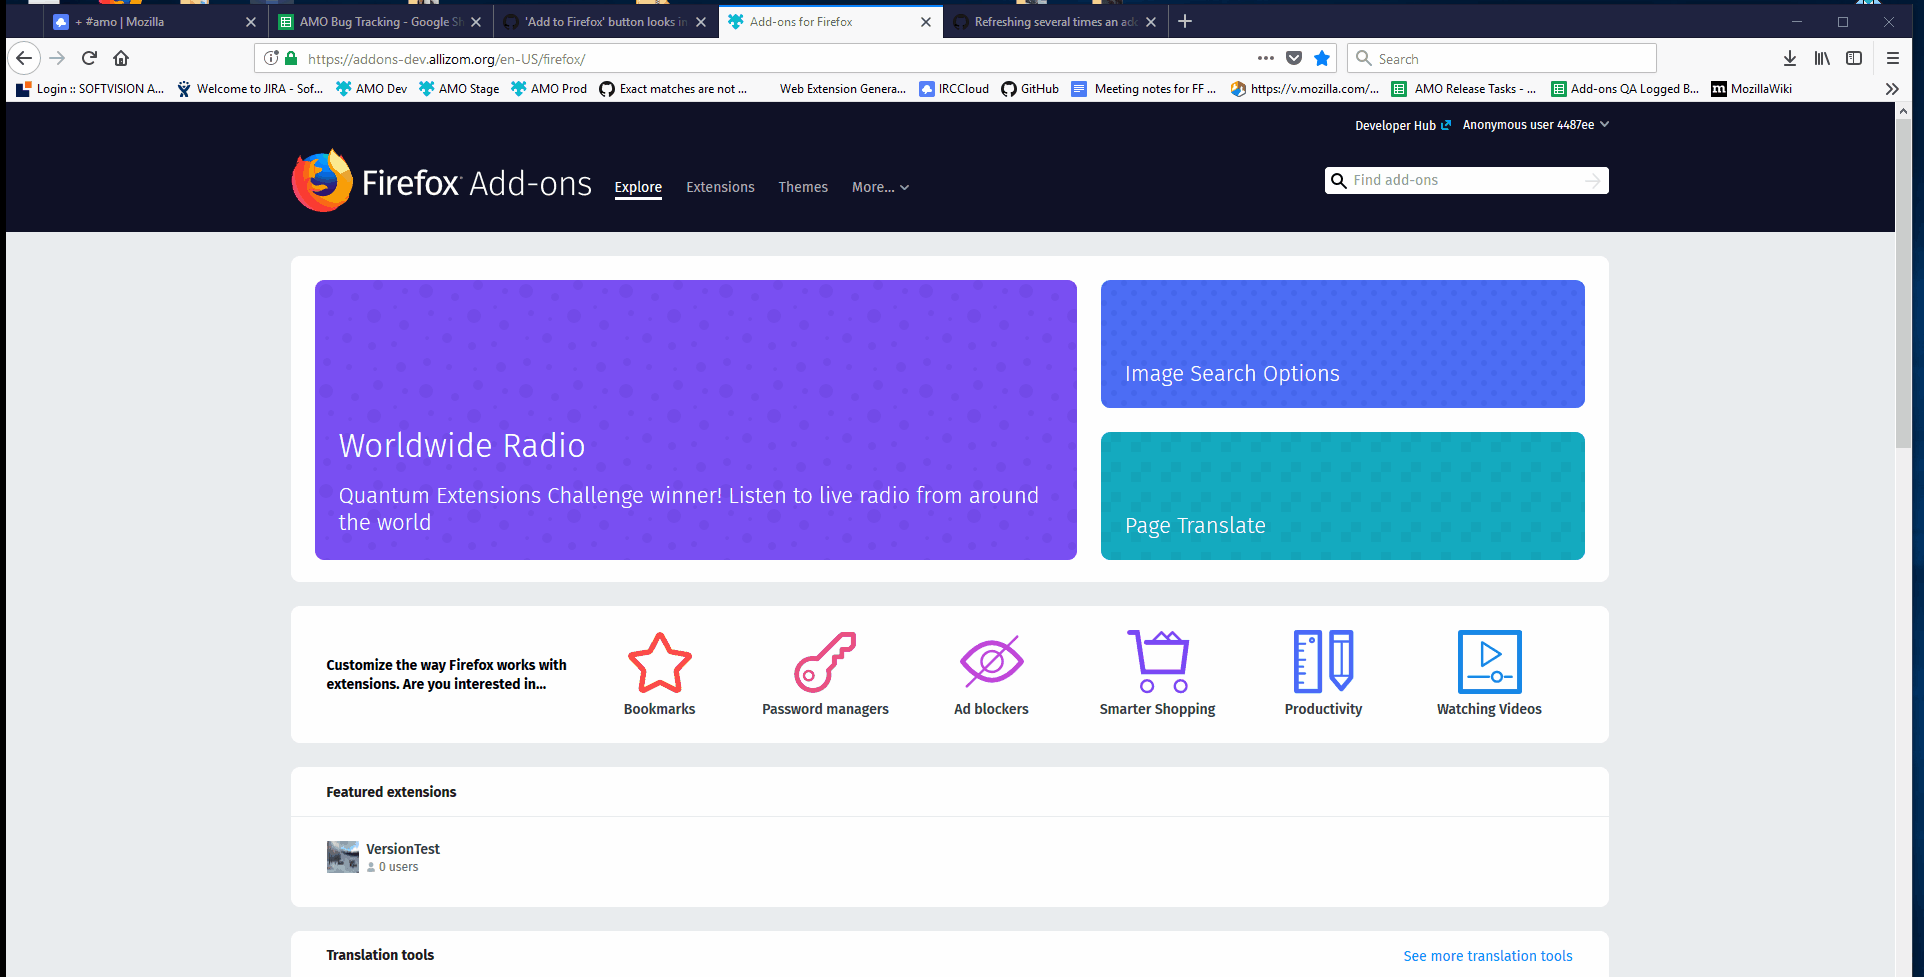Viewport: 1924px width, 977px height.
Task: Click site information icon in URL bar
Action: pos(271,58)
